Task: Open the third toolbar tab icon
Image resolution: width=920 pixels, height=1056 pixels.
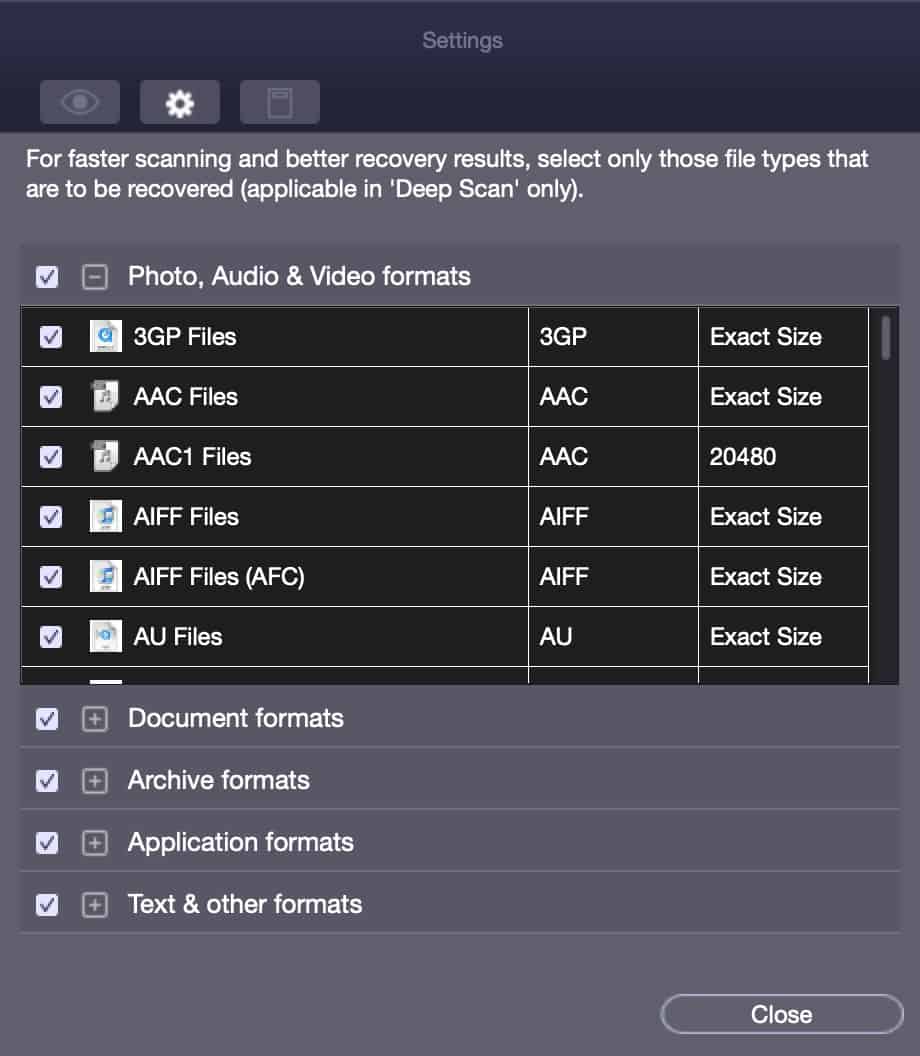Action: (280, 102)
